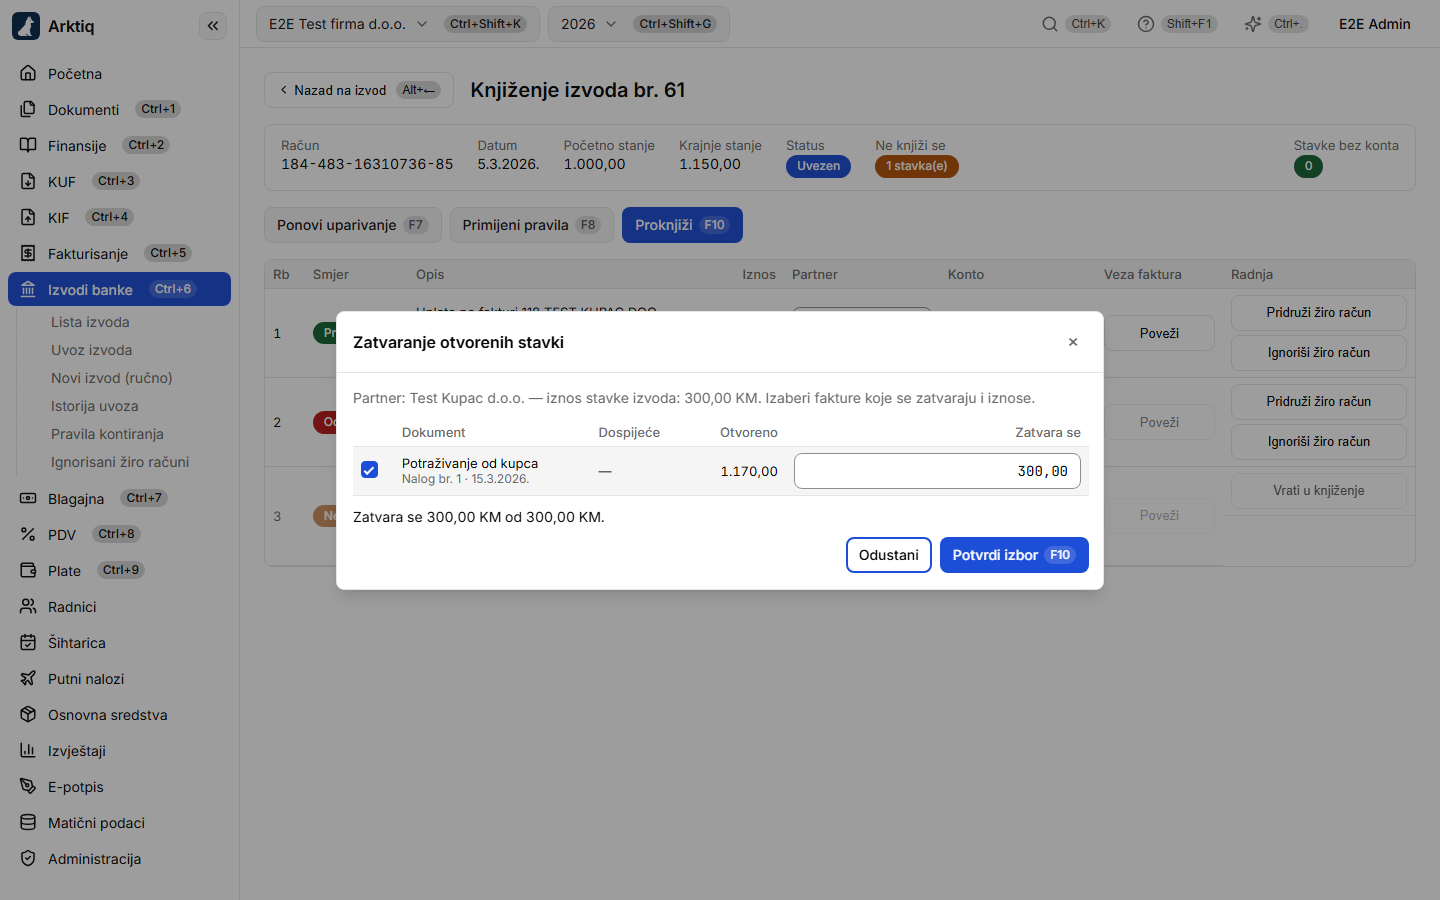Open the search magnifier icon
Image resolution: width=1440 pixels, height=900 pixels.
1049,24
